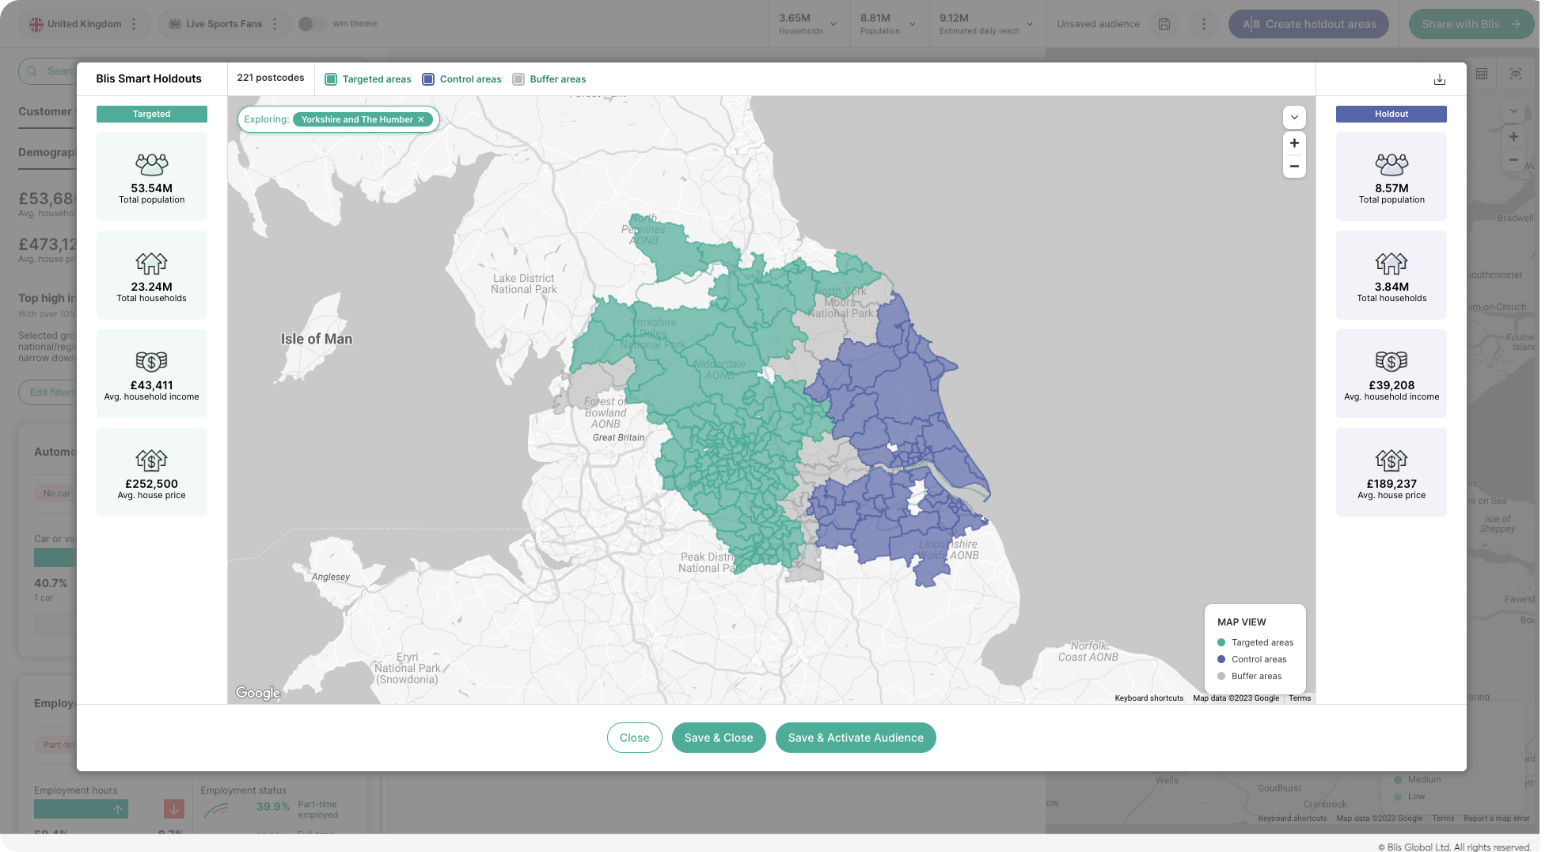Click Buffer areas grey legend dot

(x=1221, y=676)
